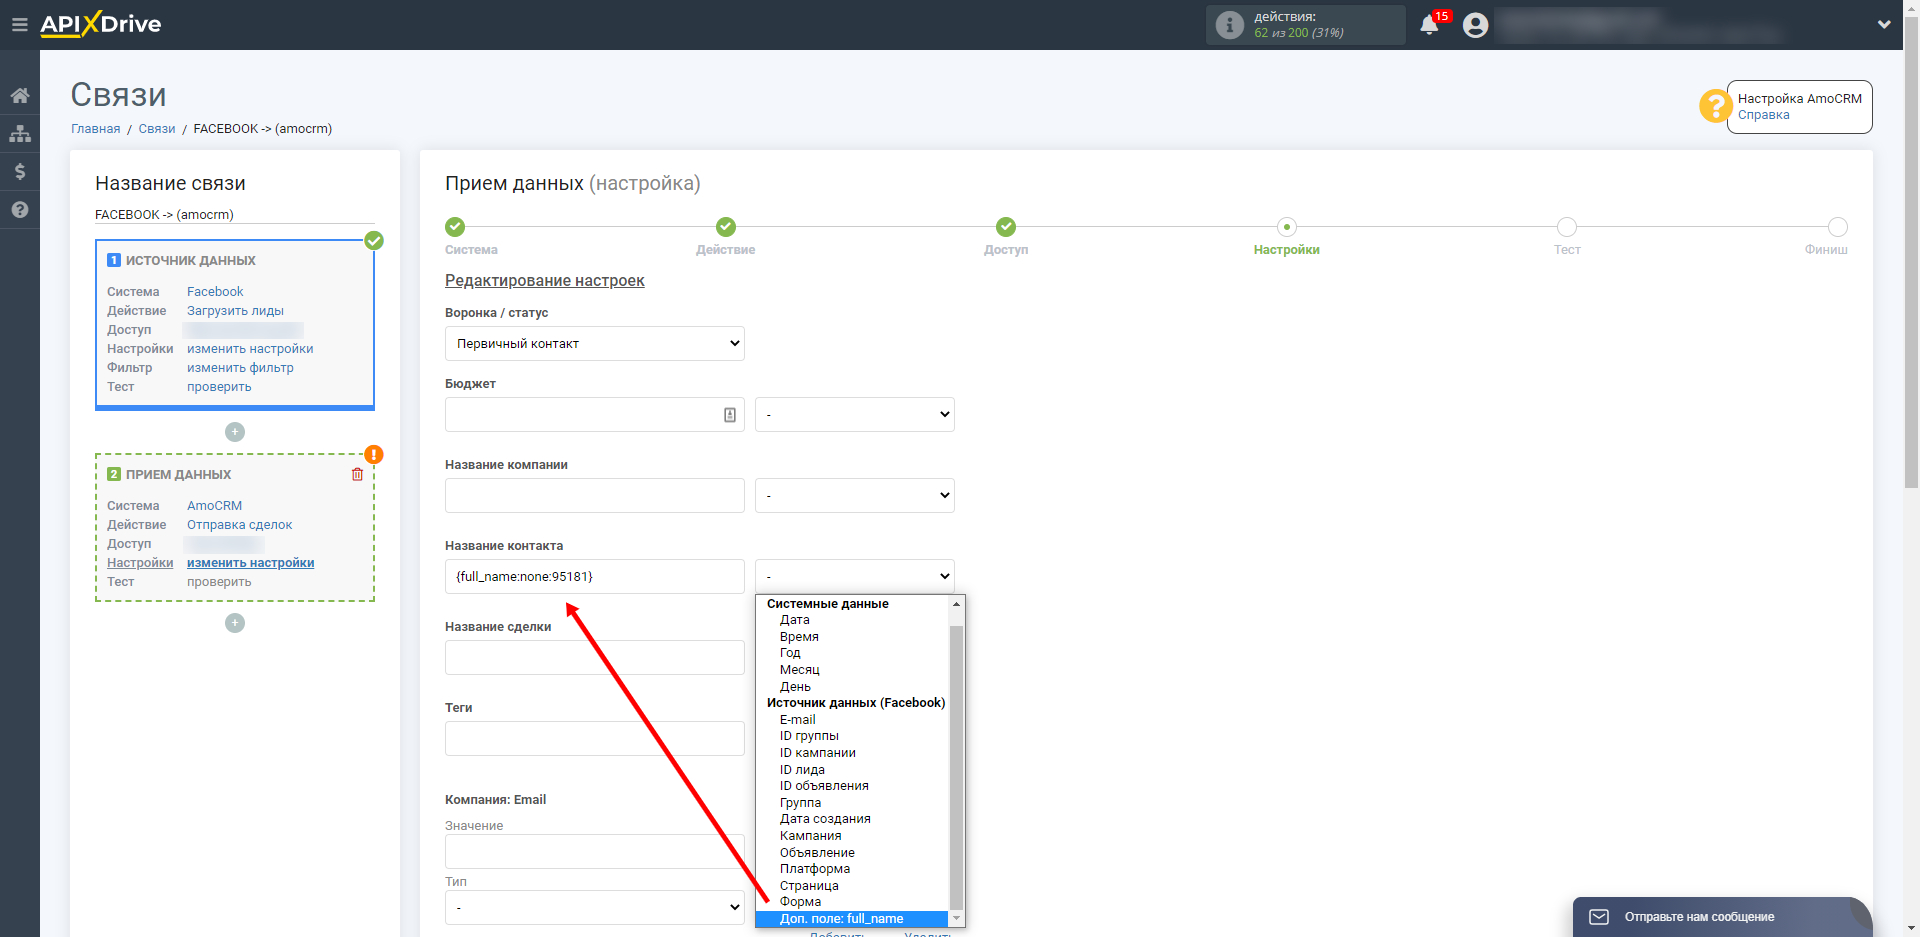Go to the Действие step
1920x937 pixels.
tap(726, 227)
